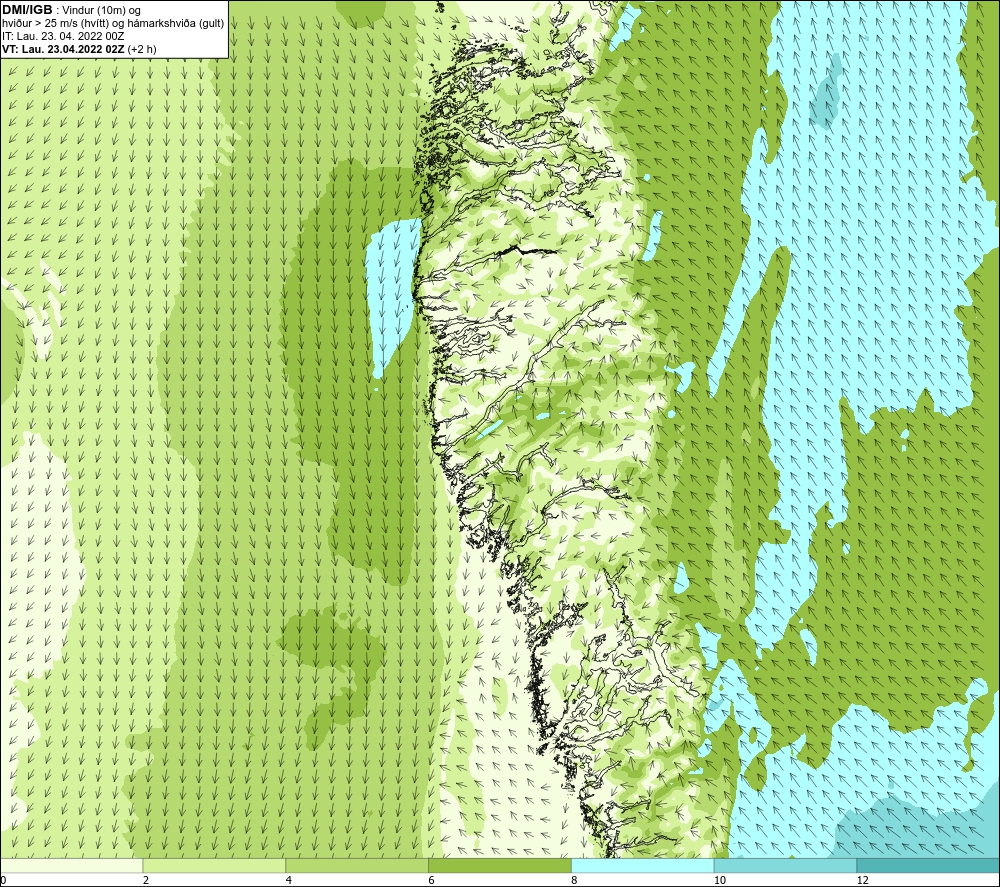Click the 'hviður > 25 m/s' description line

(x=113, y=24)
